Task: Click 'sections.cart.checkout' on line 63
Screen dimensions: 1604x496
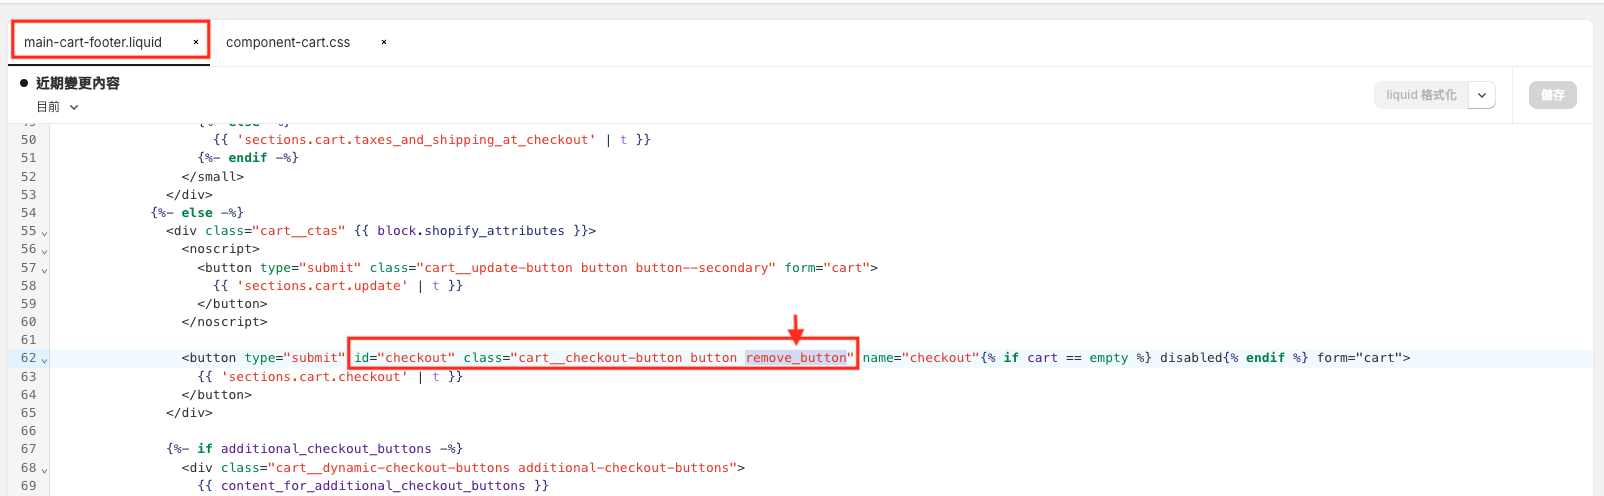Action: 315,377
